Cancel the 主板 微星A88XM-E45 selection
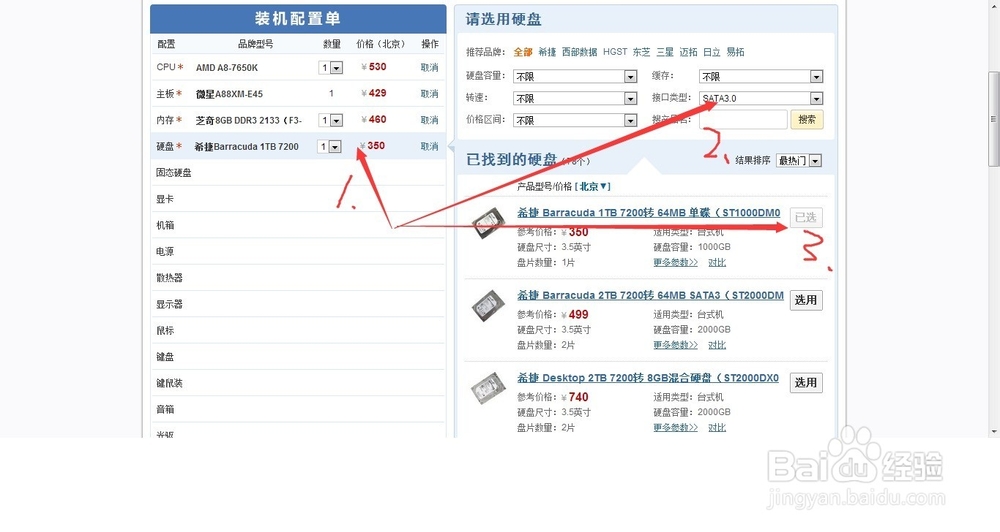Viewport: 1000px width, 532px height. [x=429, y=94]
